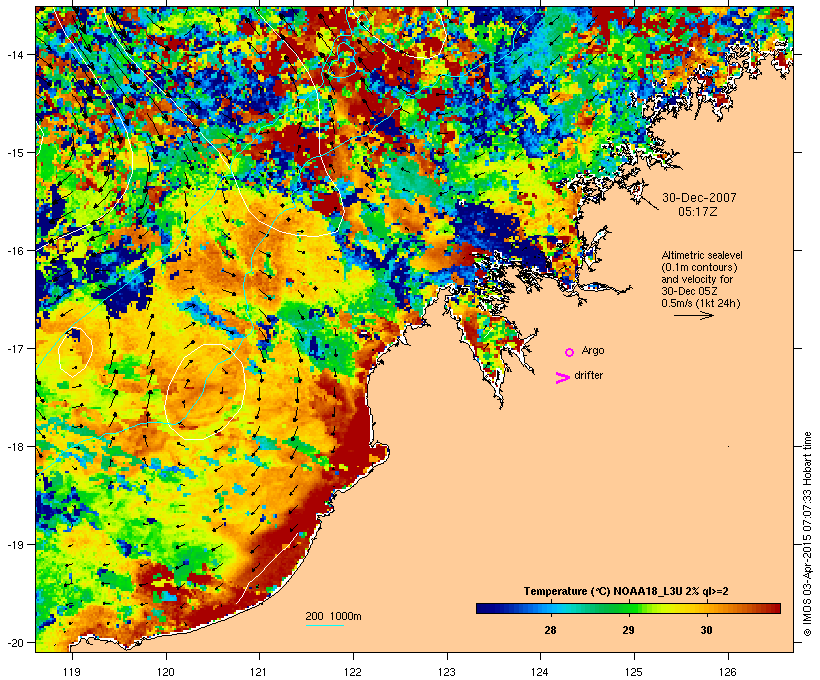Click the latitude label '-16'
This screenshot has width=820, height=680.
pos(14,251)
